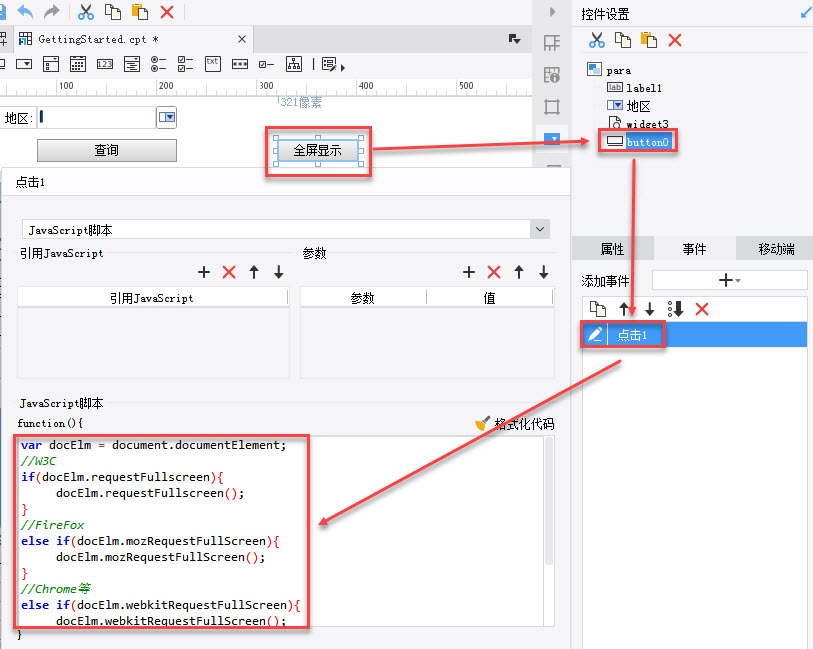
Task: Insert a dropdown checkbox list widget
Action: point(51,64)
